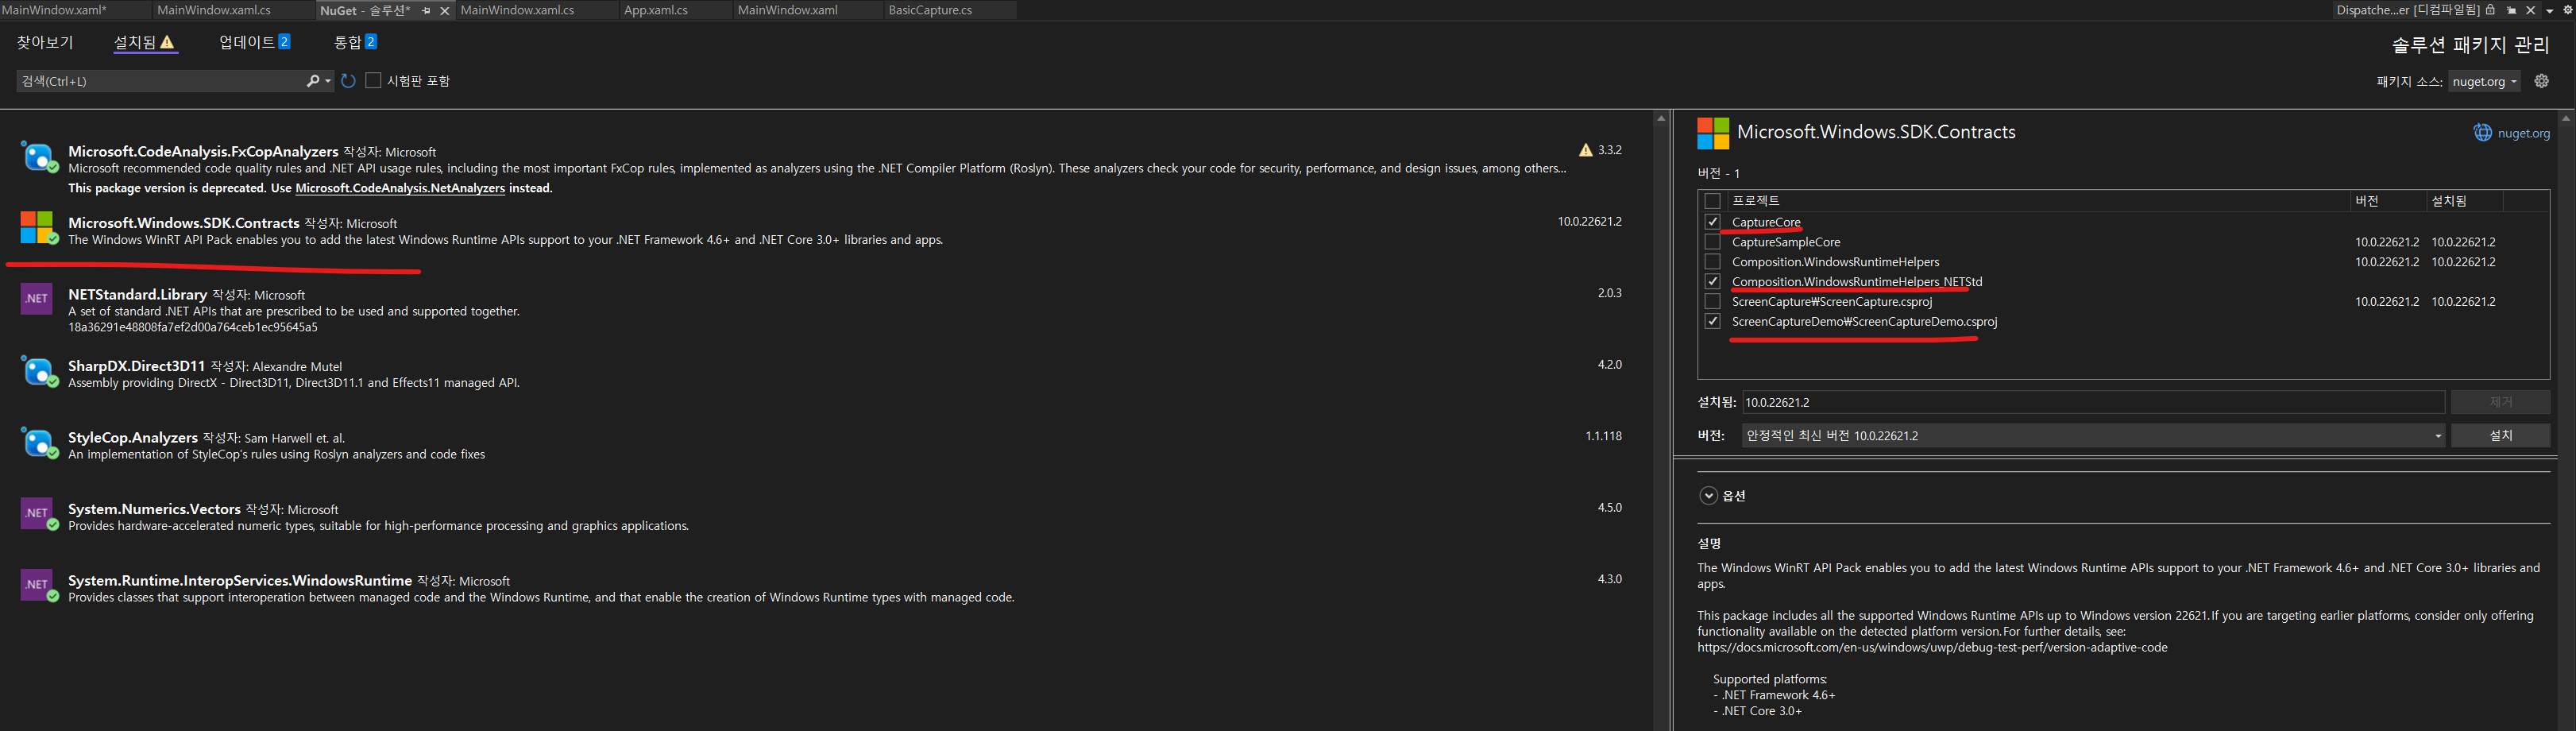Click the consolidate count badge 2
This screenshot has height=731, width=2576.
(371, 42)
